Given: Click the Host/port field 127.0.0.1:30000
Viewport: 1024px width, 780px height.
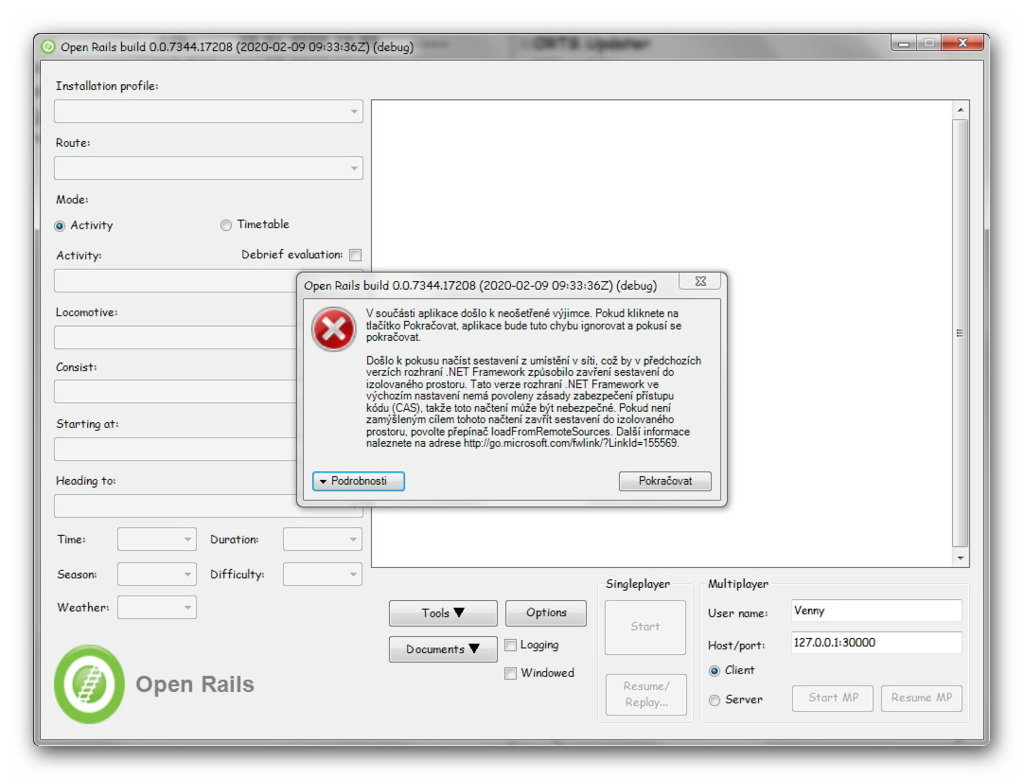Looking at the screenshot, I should (876, 643).
